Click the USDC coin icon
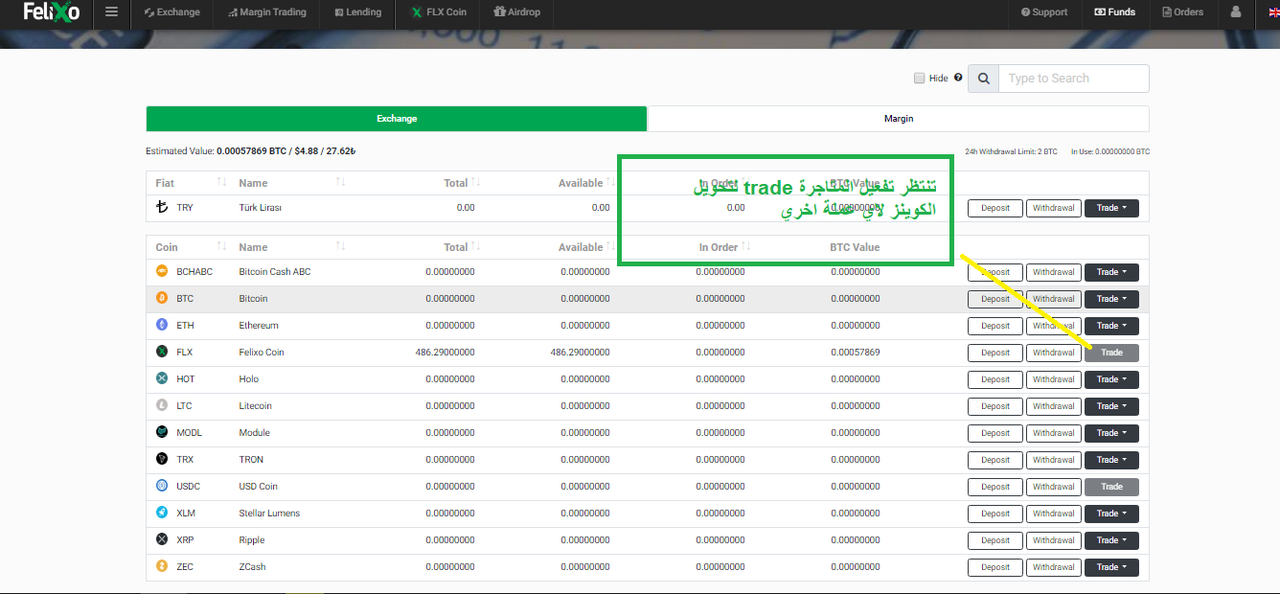 click(162, 486)
